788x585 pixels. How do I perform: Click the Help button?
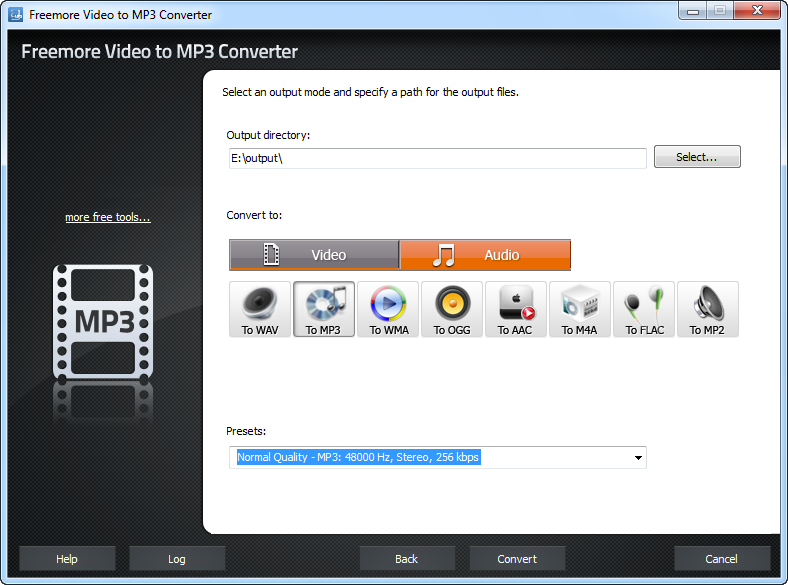pyautogui.click(x=67, y=559)
